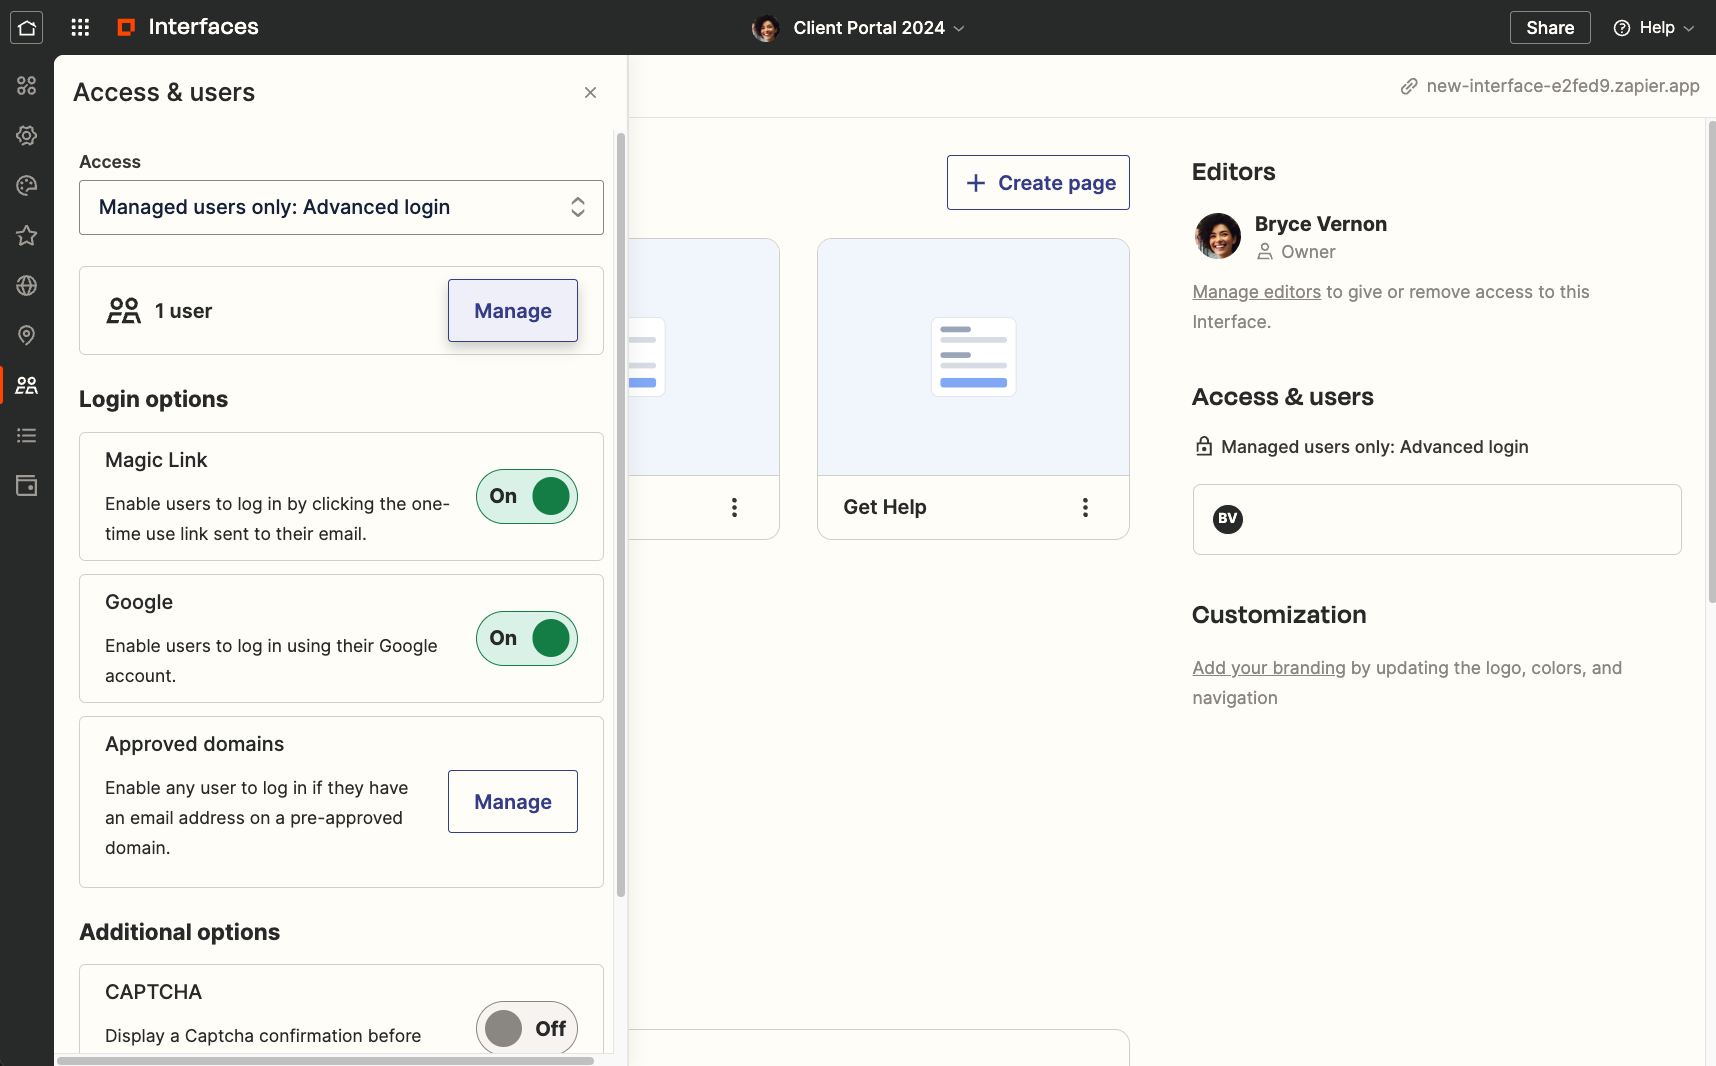The height and width of the screenshot is (1066, 1716).
Task: Click the Interfaces title text
Action: [x=203, y=27]
